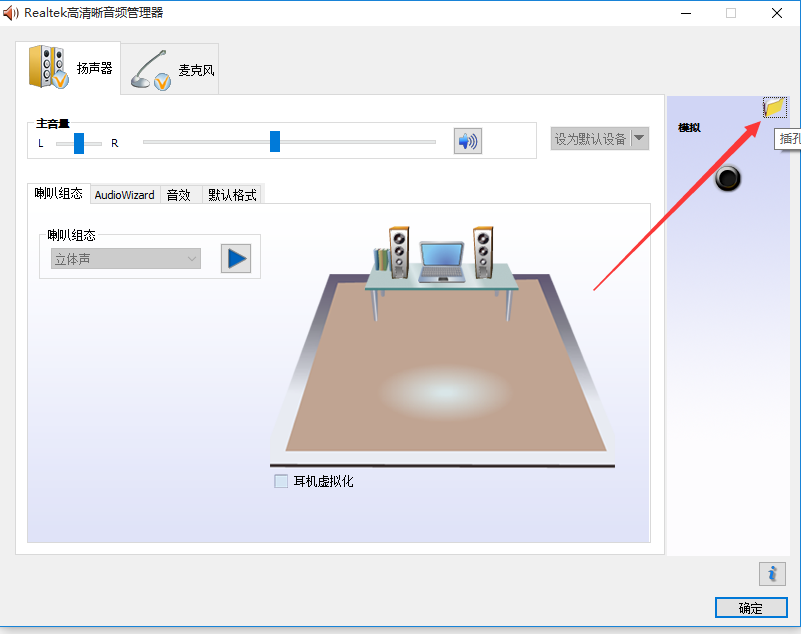Open the AudioWizard tab
The height and width of the screenshot is (634, 801).
coord(125,195)
